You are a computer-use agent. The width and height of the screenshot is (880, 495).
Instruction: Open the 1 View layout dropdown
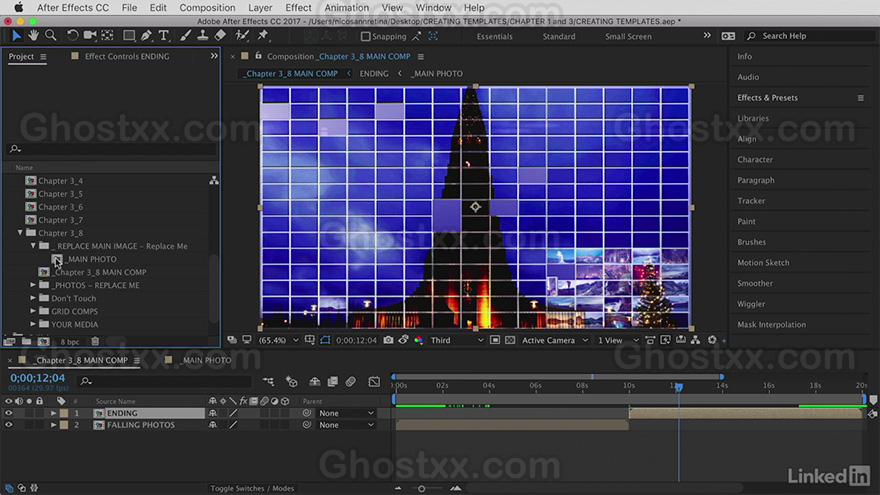click(x=617, y=340)
